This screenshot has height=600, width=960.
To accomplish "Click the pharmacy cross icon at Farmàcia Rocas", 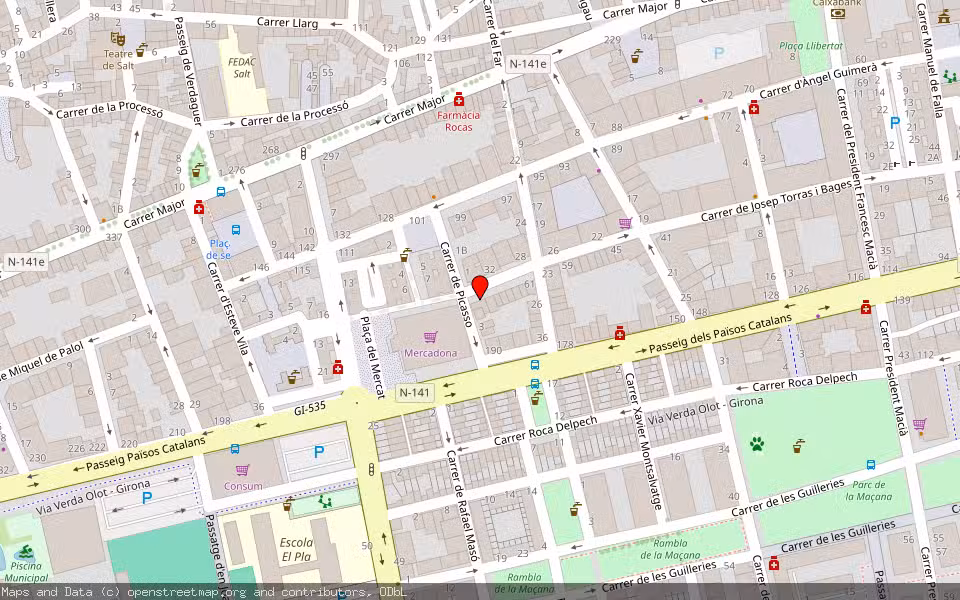I will tap(459, 100).
